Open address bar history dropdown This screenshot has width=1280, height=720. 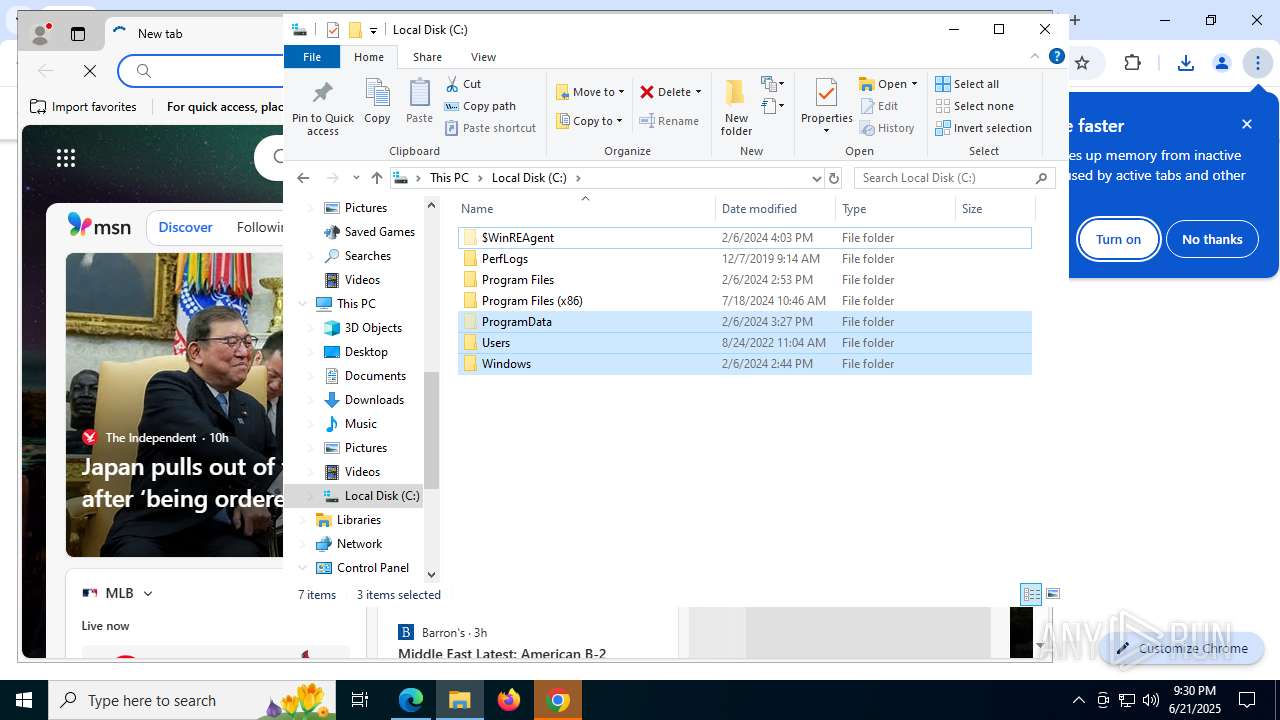(816, 178)
